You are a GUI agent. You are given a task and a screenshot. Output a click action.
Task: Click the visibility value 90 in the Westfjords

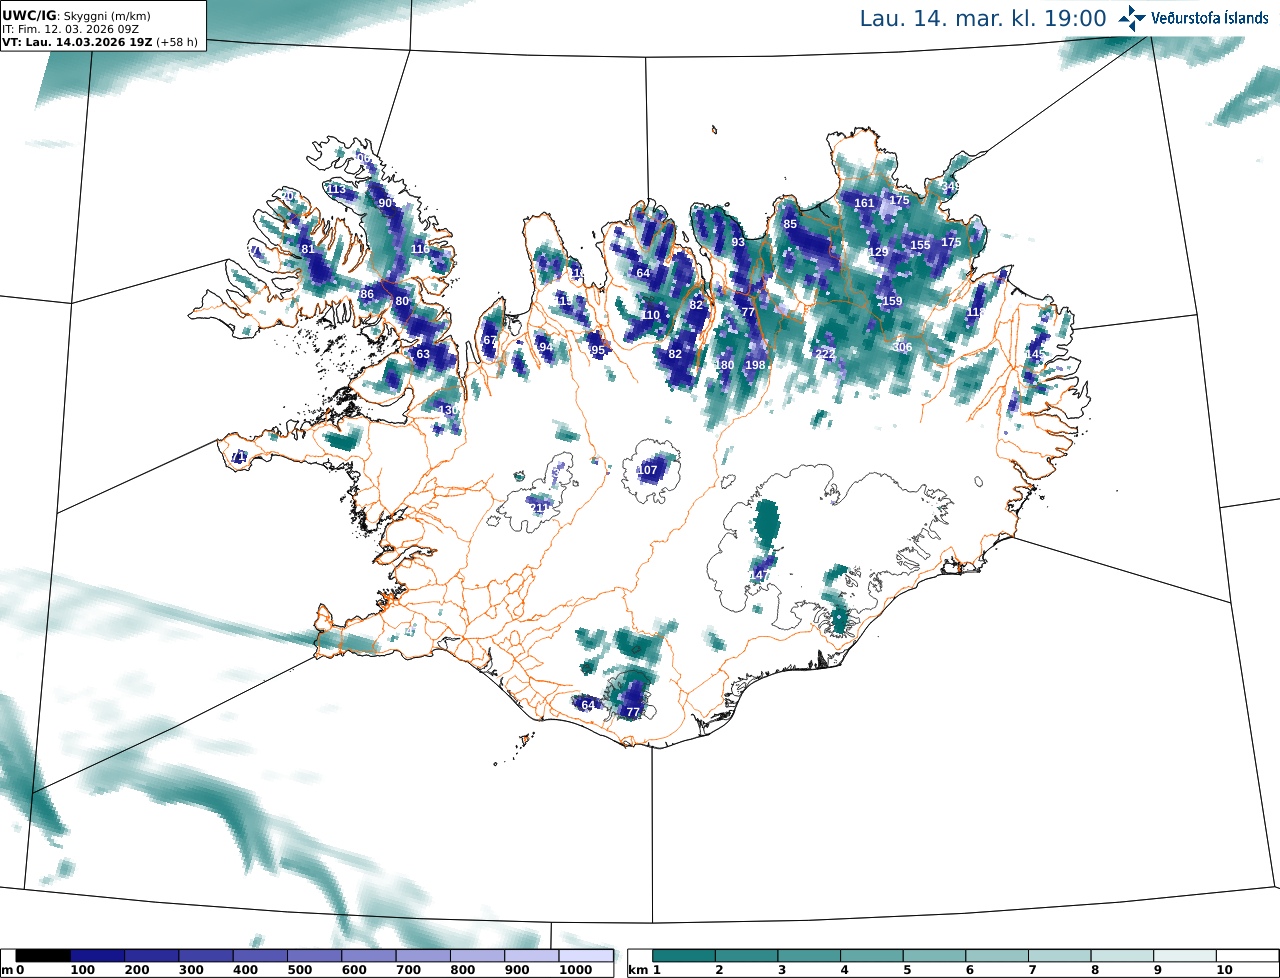(385, 203)
